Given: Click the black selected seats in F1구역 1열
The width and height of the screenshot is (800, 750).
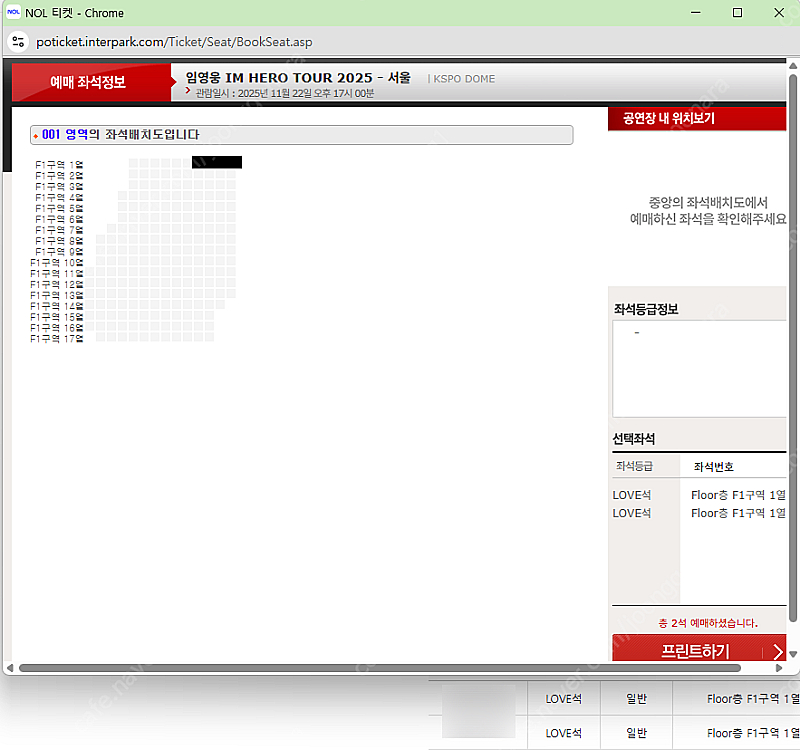Looking at the screenshot, I should pos(217,162).
